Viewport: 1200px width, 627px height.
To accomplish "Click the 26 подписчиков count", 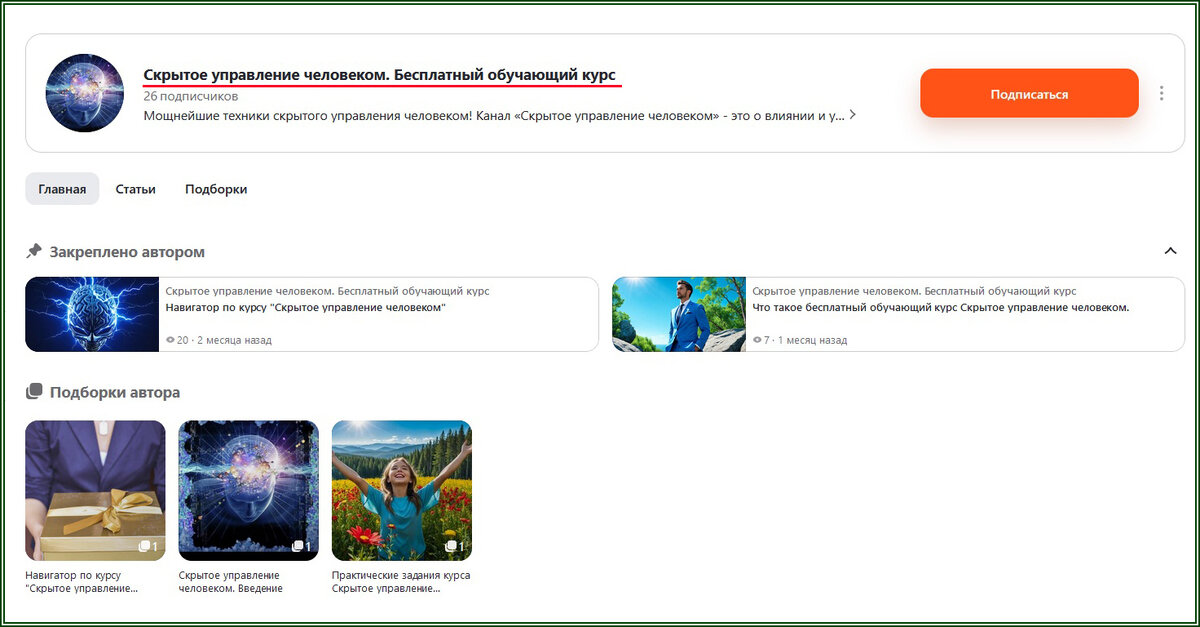I will (191, 96).
